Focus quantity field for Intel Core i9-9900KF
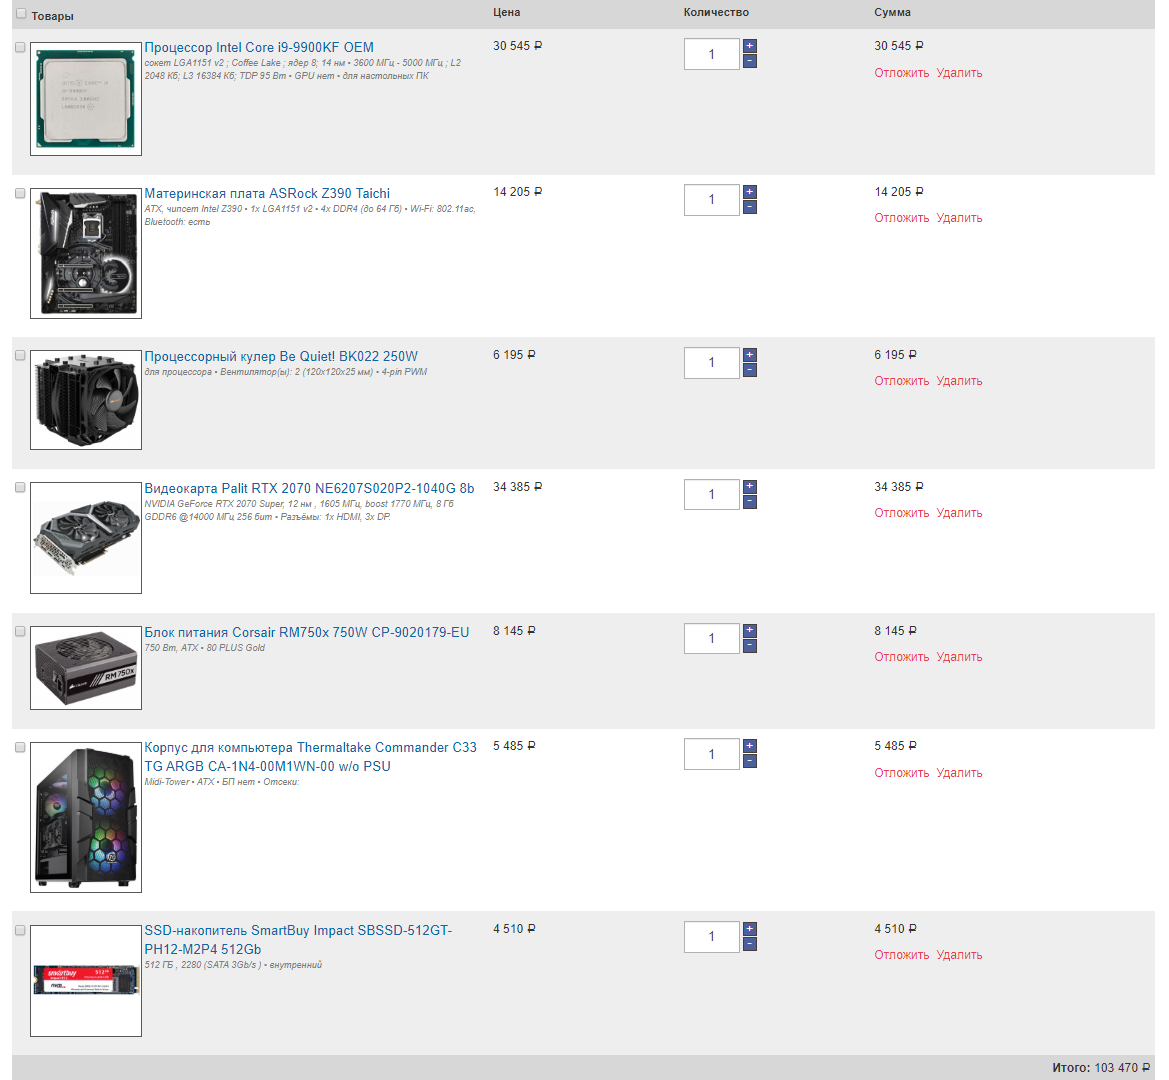This screenshot has height=1080, width=1169. pos(711,54)
